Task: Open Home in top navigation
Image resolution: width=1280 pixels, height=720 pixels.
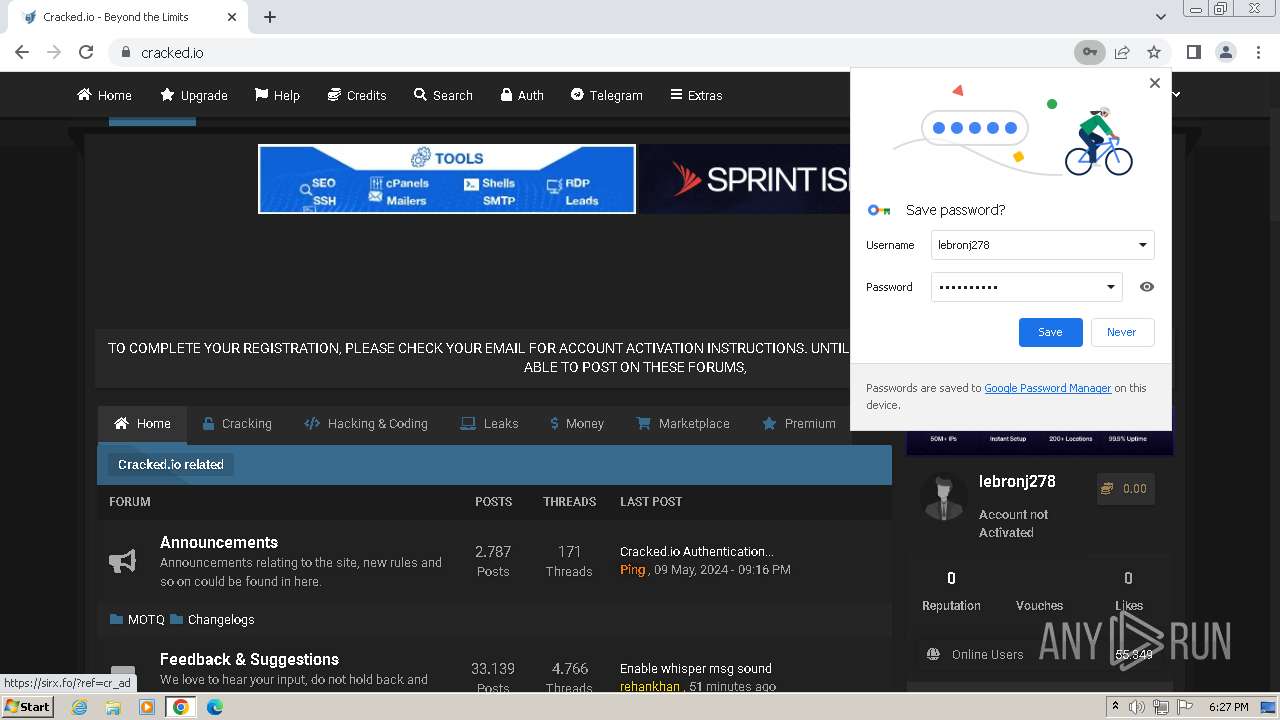Action: 104,95
